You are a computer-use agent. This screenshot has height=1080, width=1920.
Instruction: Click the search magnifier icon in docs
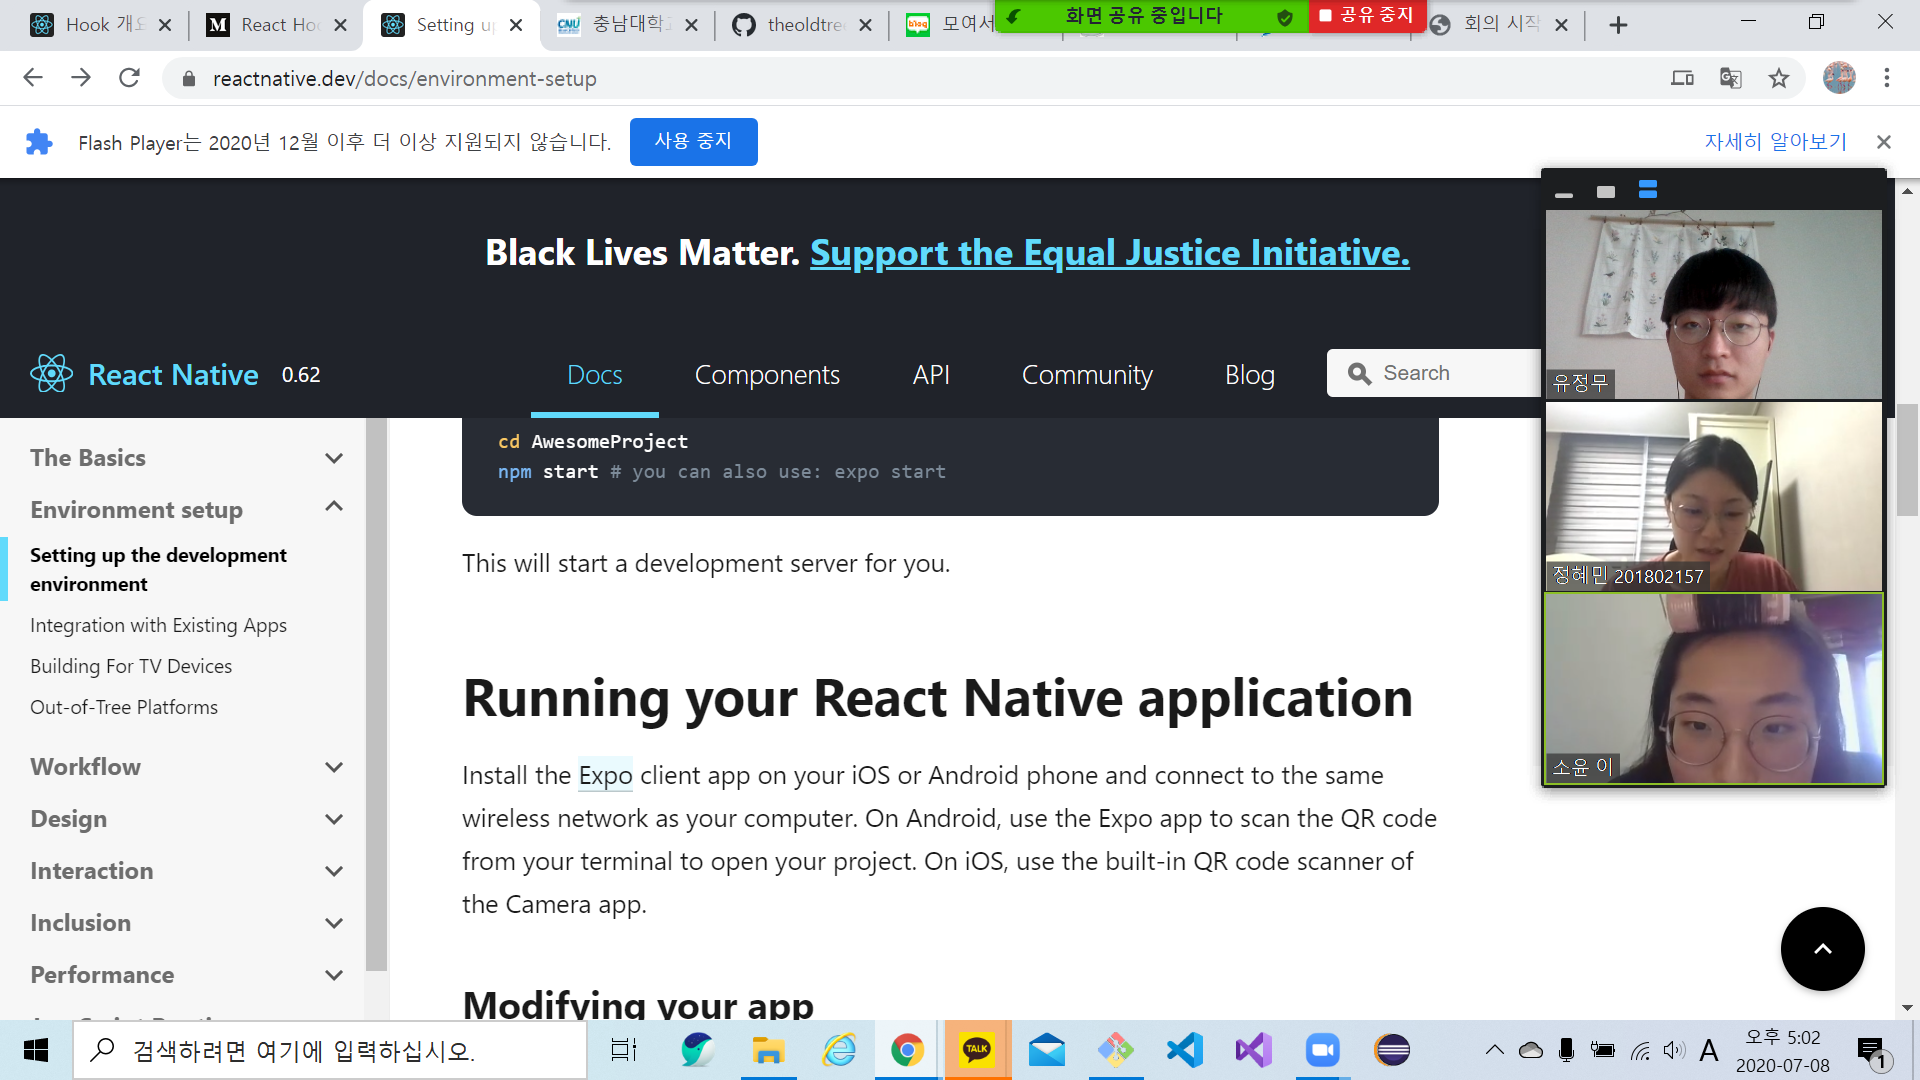(x=1359, y=374)
